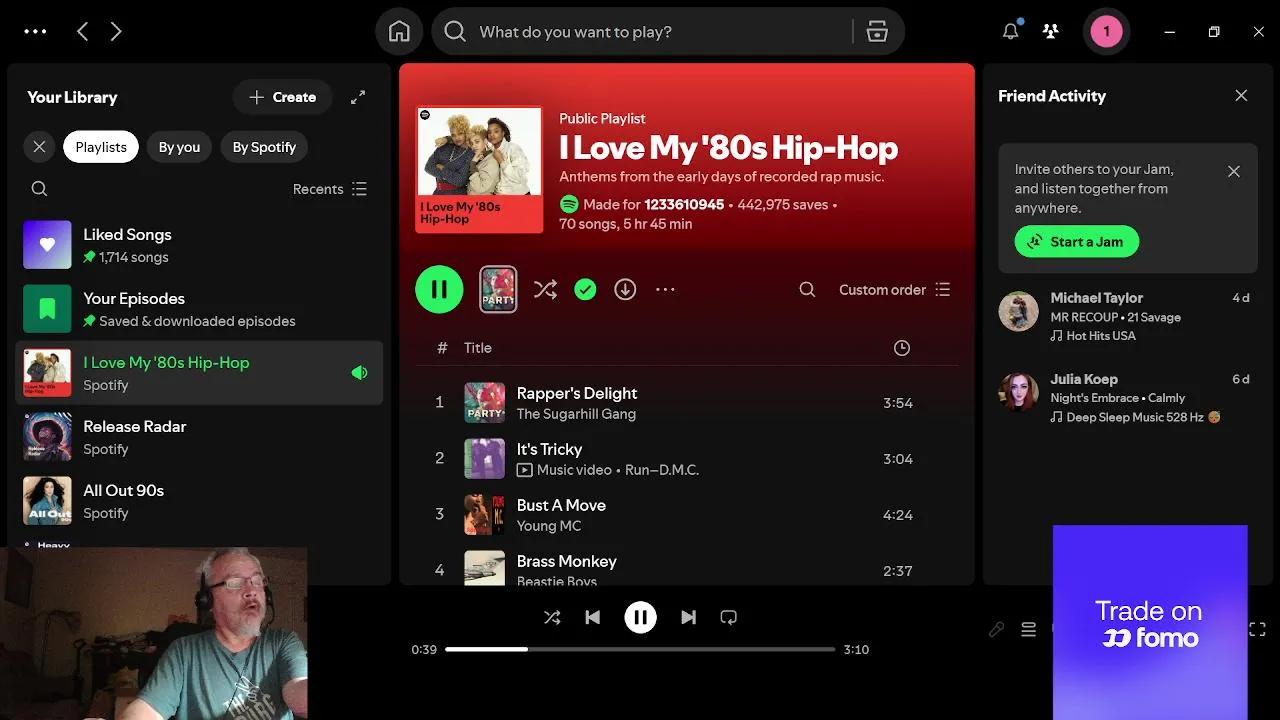Screen dimensions: 1280x720
Task: Open the What's New notifications bell
Action: (1010, 31)
